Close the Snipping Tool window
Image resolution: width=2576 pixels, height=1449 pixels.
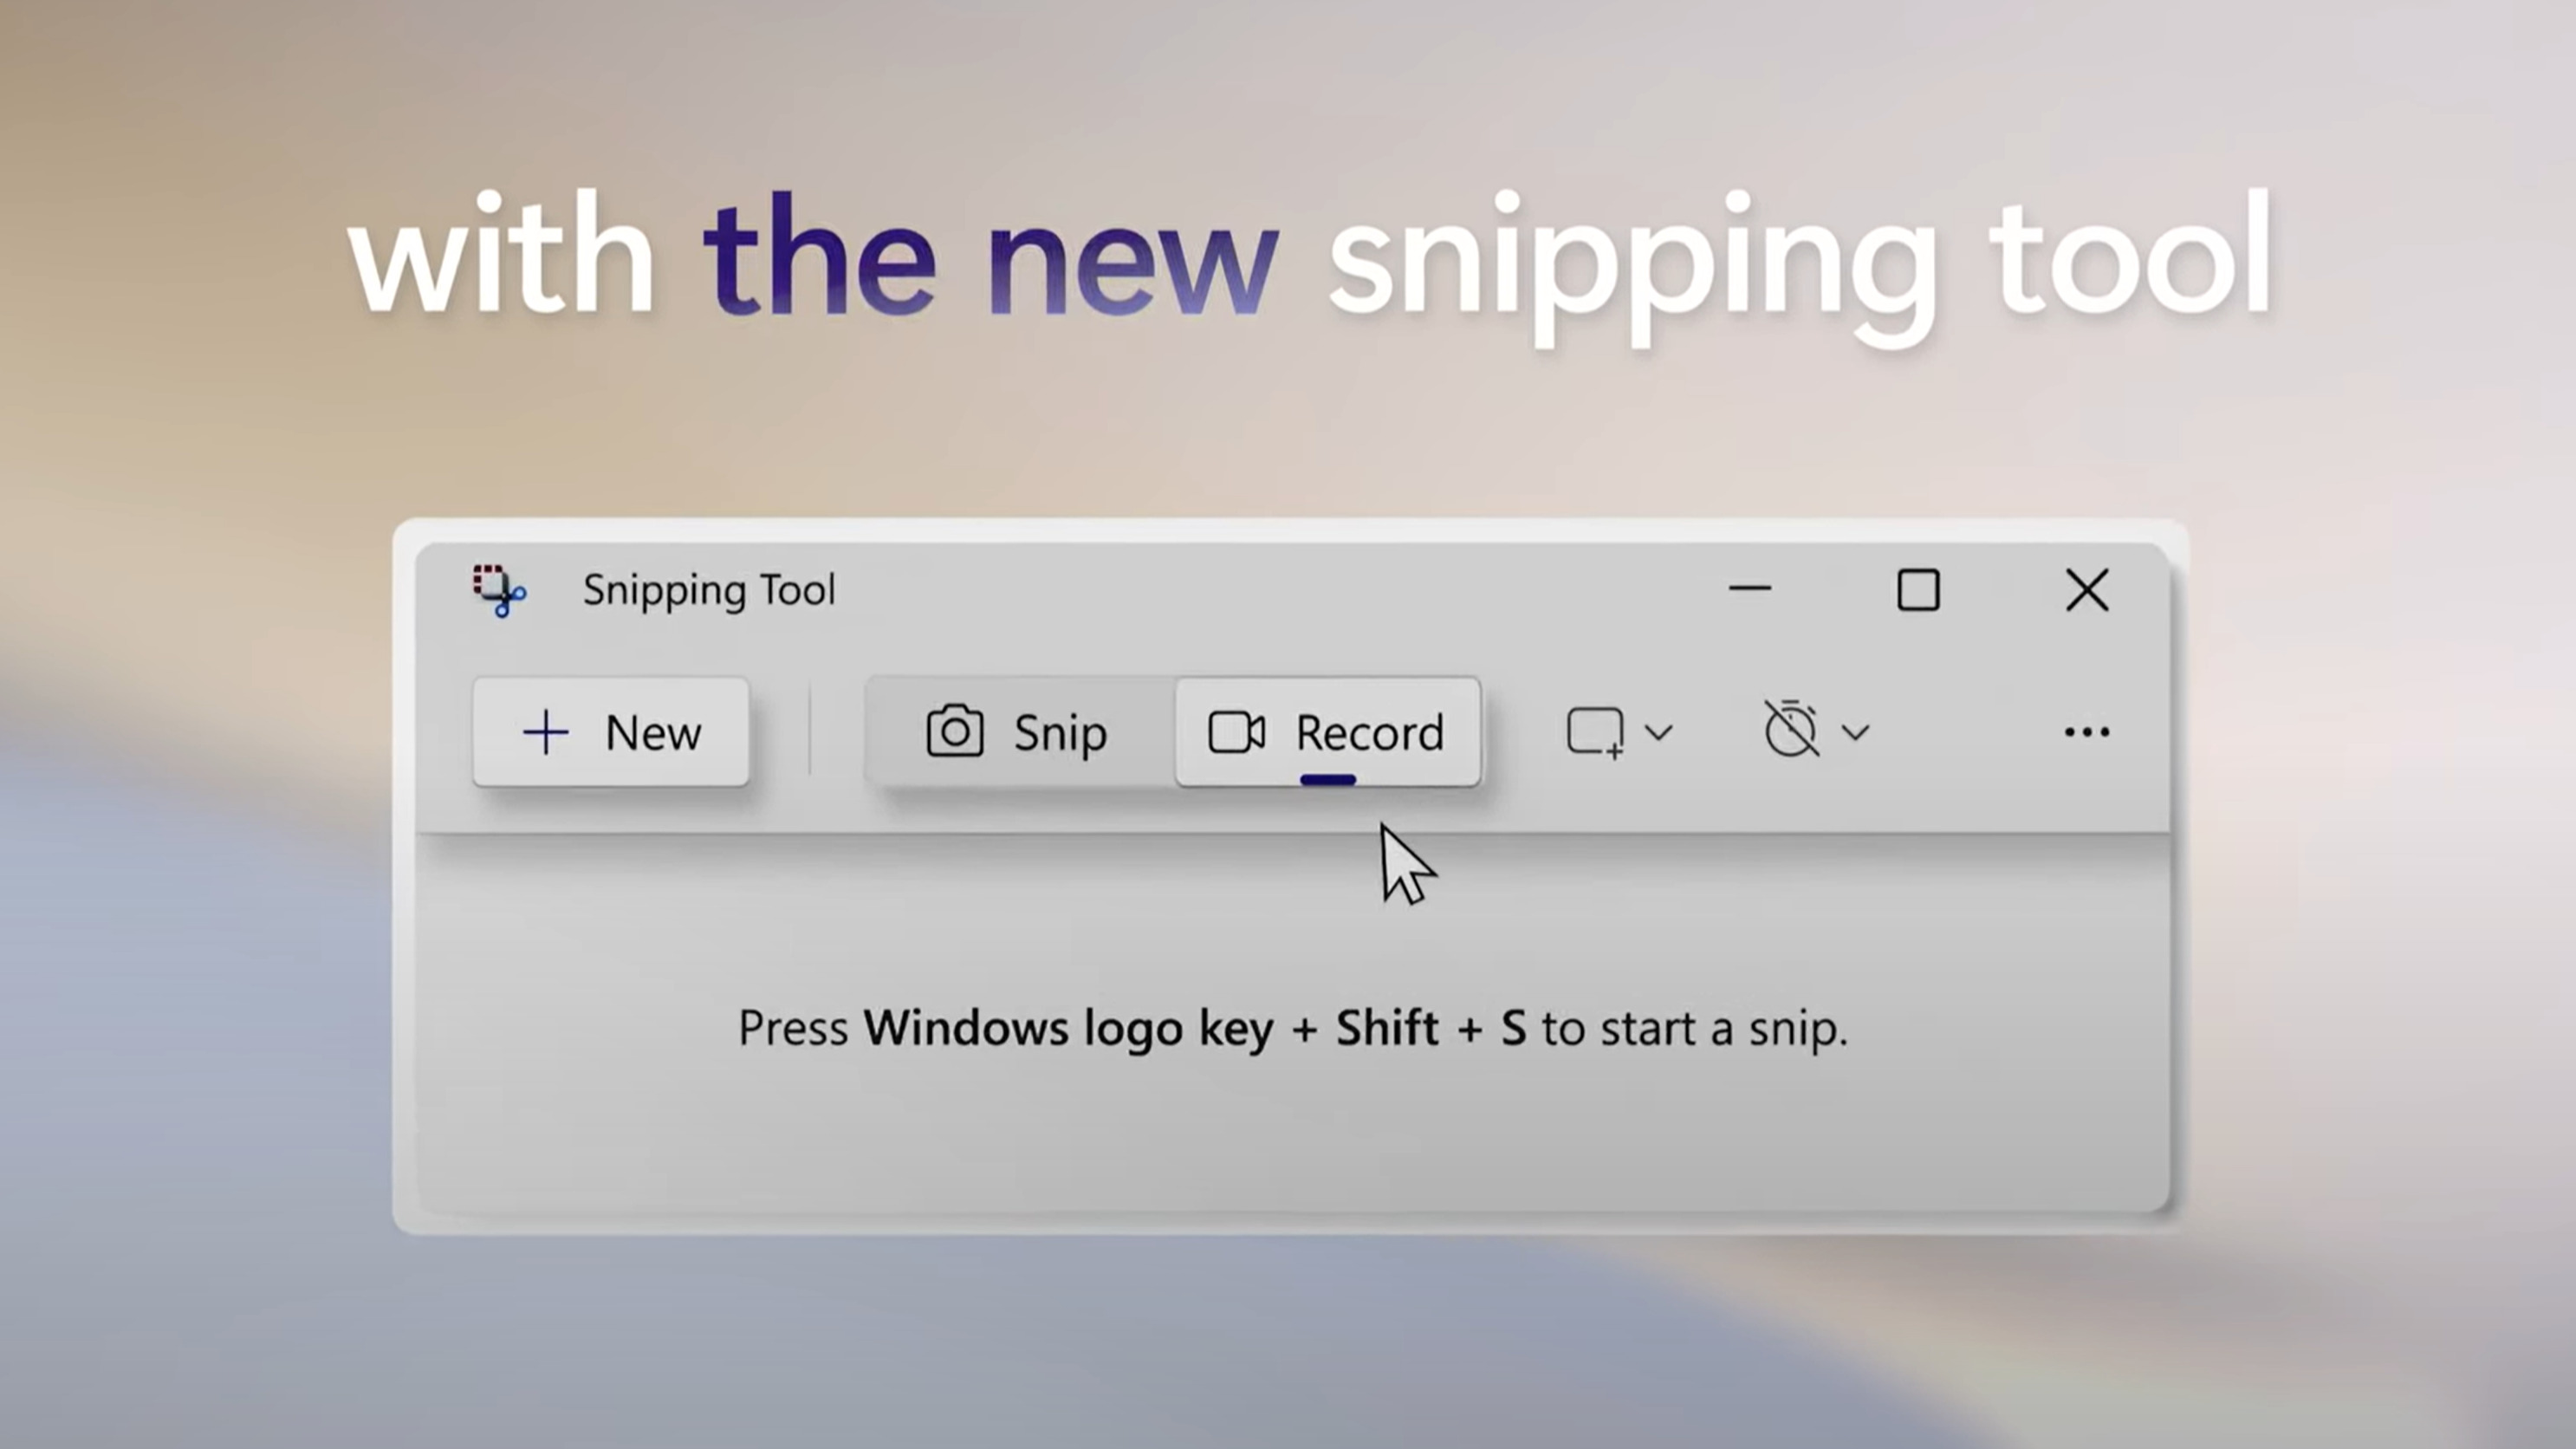(2087, 589)
